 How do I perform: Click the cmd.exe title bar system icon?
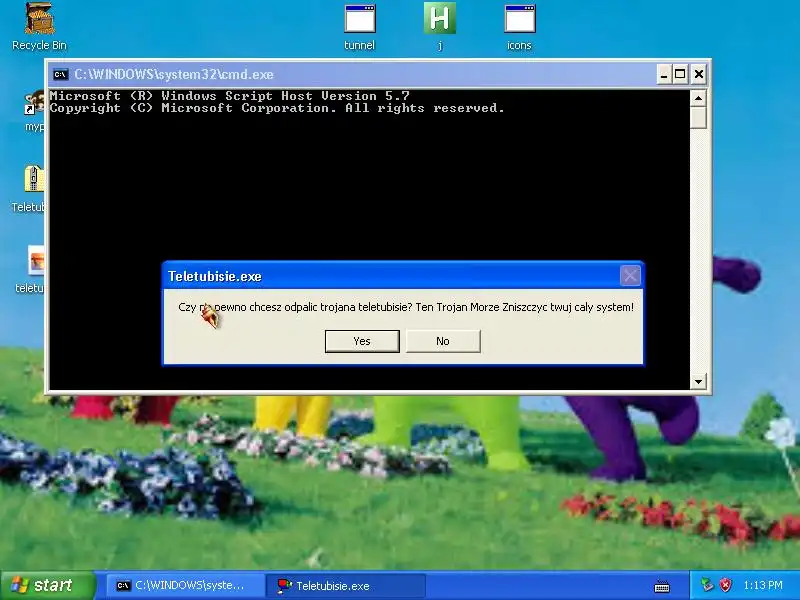(61, 74)
